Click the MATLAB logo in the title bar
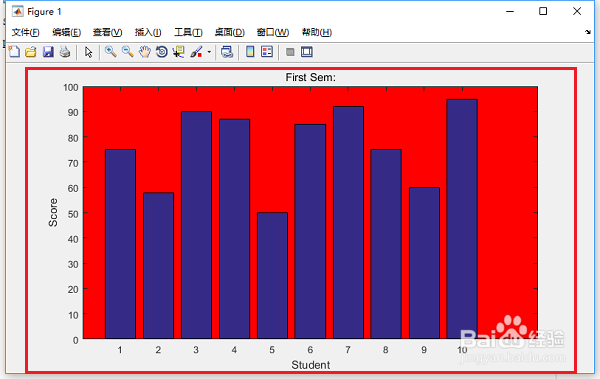This screenshot has width=600, height=379. tap(17, 11)
